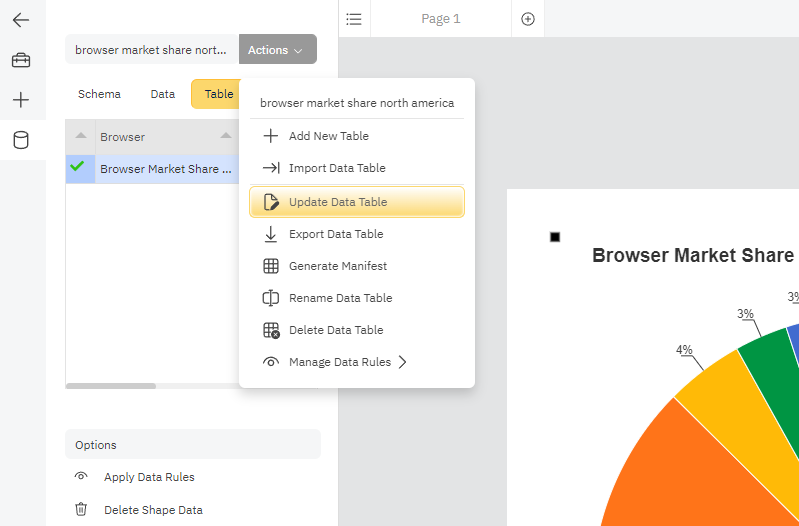Open the page list icon
Image resolution: width=799 pixels, height=526 pixels.
[x=353, y=19]
